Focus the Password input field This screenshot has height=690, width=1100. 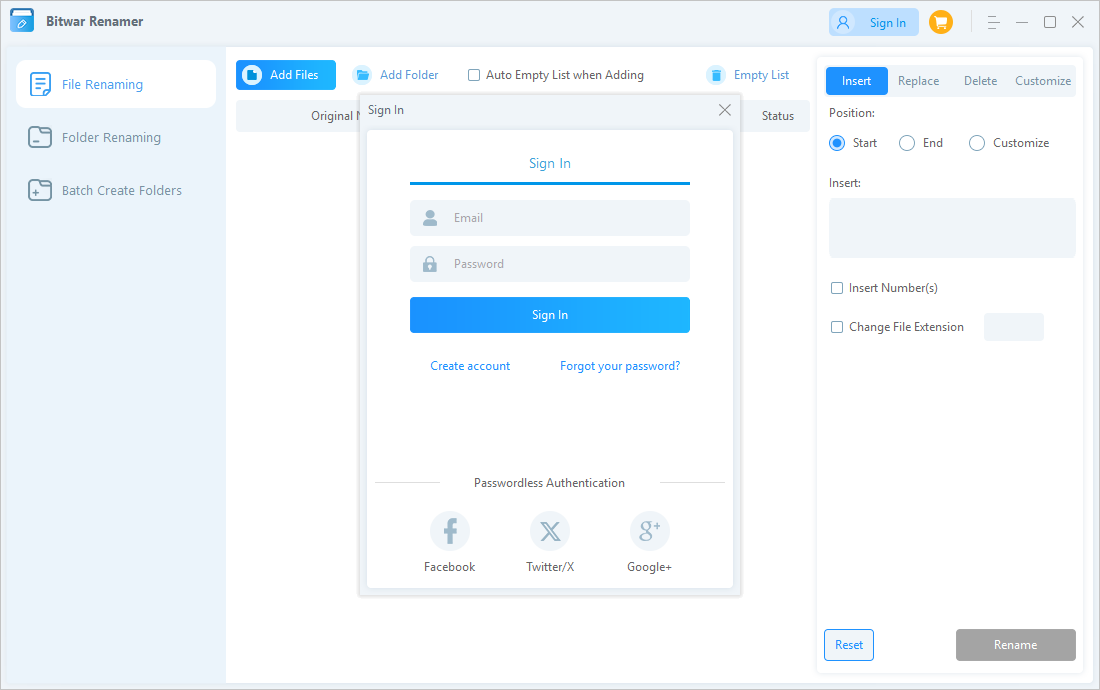550,264
